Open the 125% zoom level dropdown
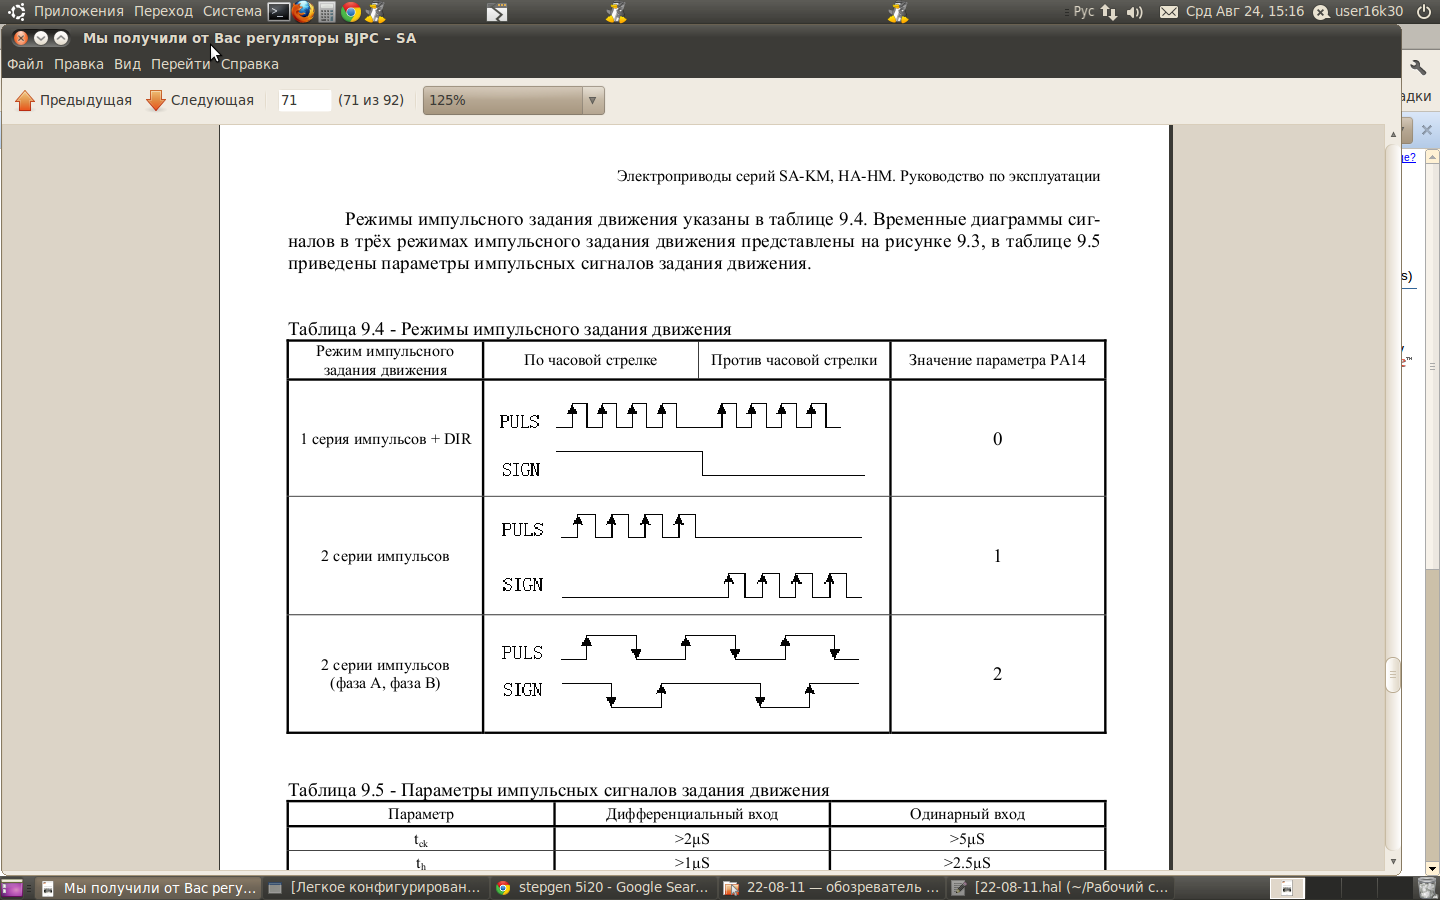Image resolution: width=1440 pixels, height=900 pixels. coord(514,100)
